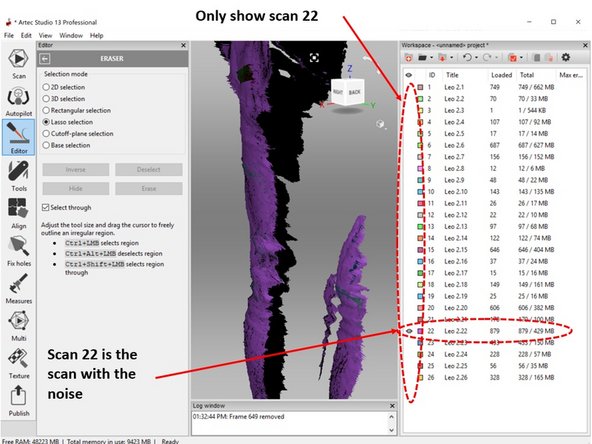This screenshot has height=444, width=592.
Task: Undo the last action in Workspace
Action: coord(467,57)
